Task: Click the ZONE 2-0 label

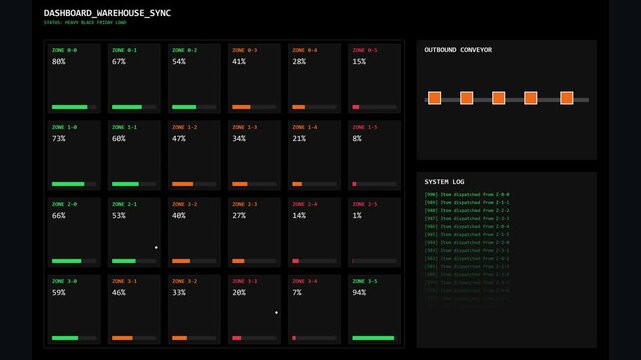Action: pos(64,204)
